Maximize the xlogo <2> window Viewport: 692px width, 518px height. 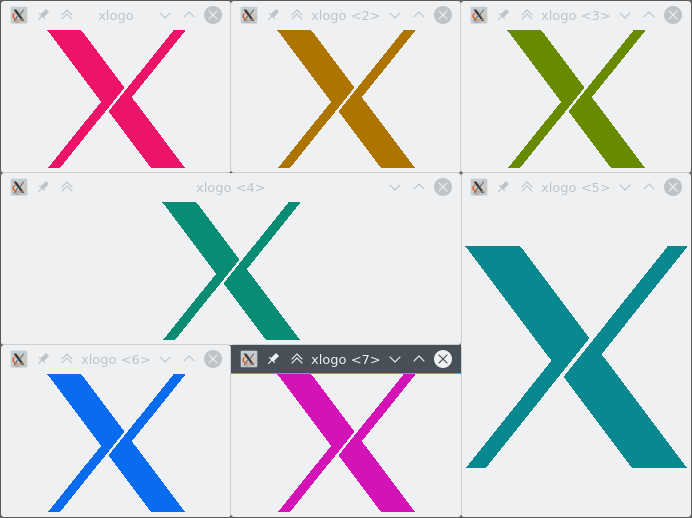click(x=419, y=15)
